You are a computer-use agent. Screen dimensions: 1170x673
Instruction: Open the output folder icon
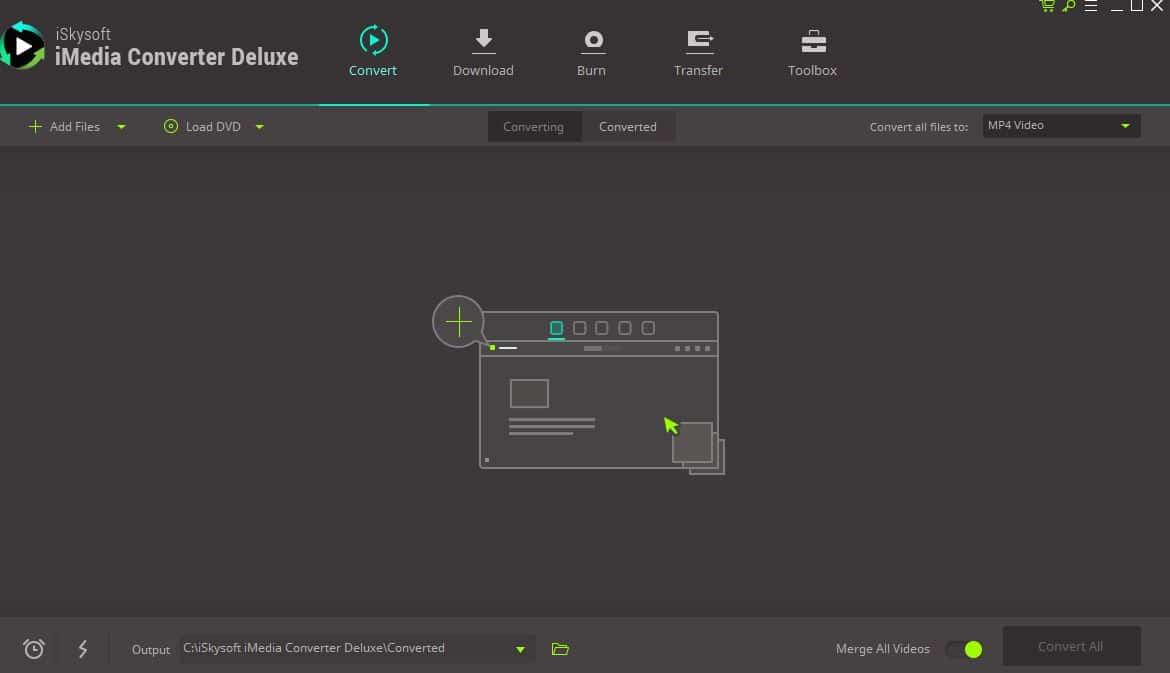560,649
